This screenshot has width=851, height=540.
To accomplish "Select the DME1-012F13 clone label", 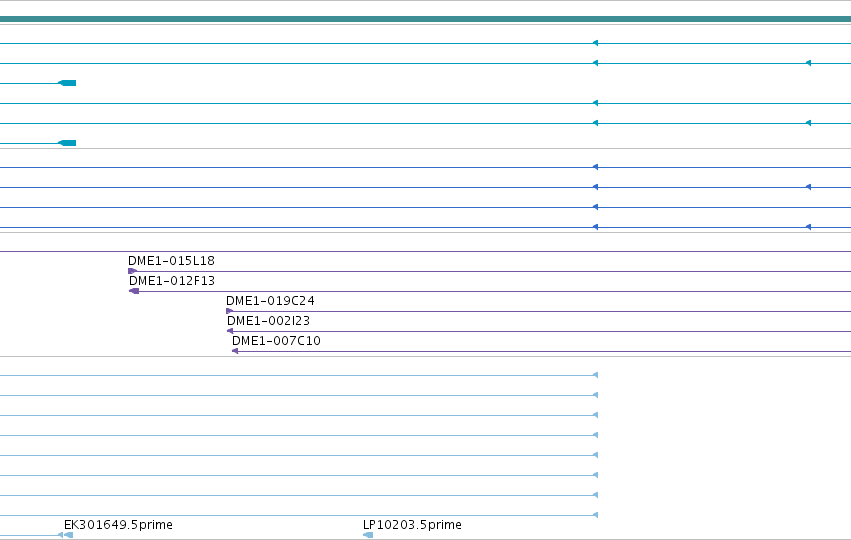I will click(x=172, y=281).
